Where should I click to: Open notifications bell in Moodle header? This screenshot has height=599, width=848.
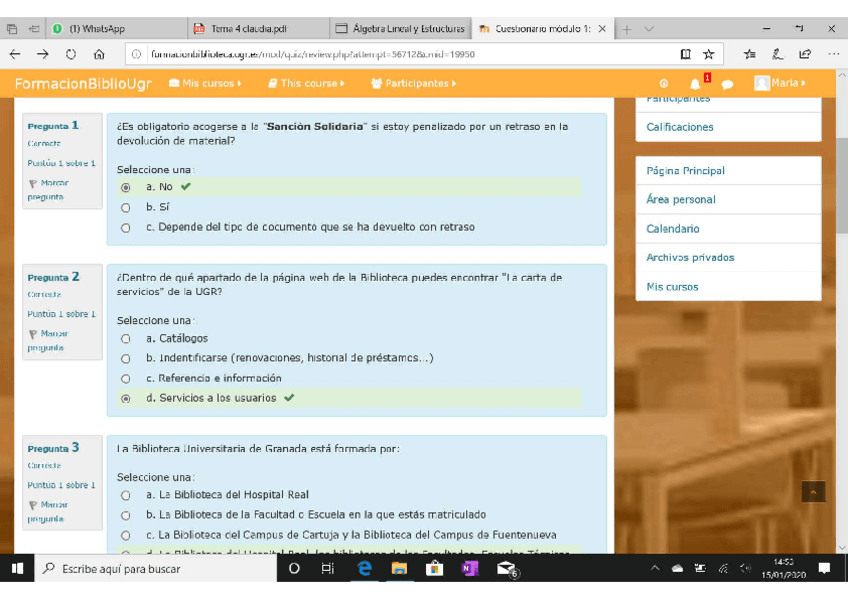tap(695, 84)
